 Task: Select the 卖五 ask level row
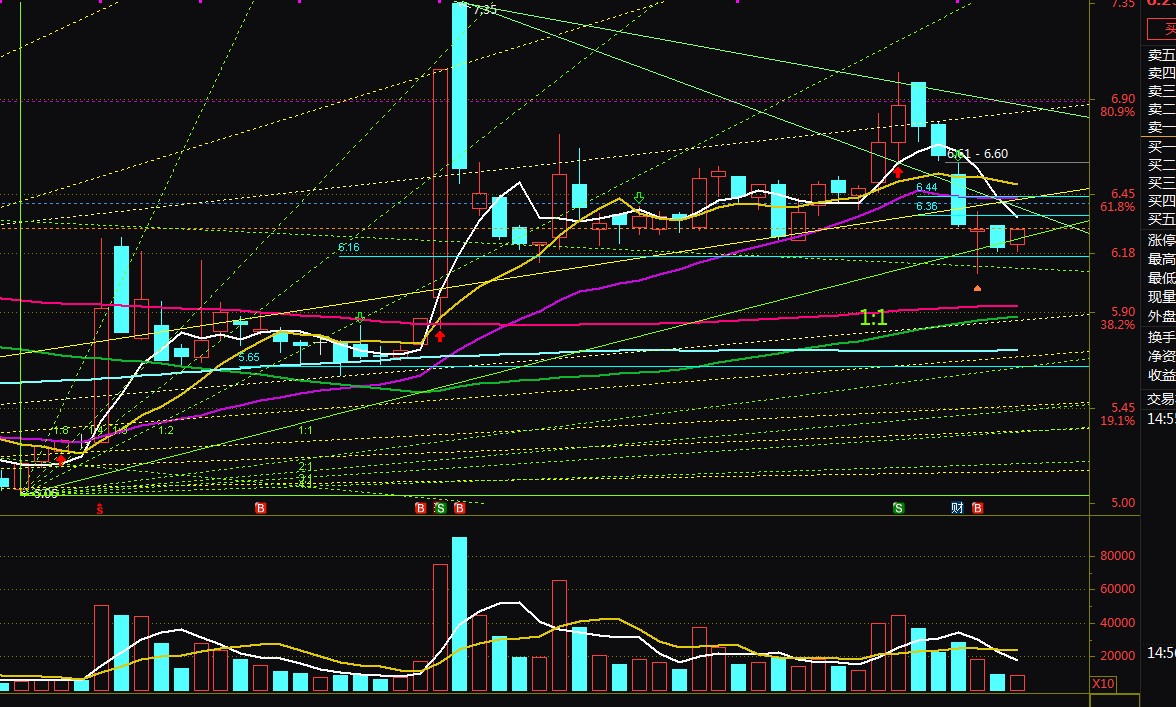(x=1161, y=55)
